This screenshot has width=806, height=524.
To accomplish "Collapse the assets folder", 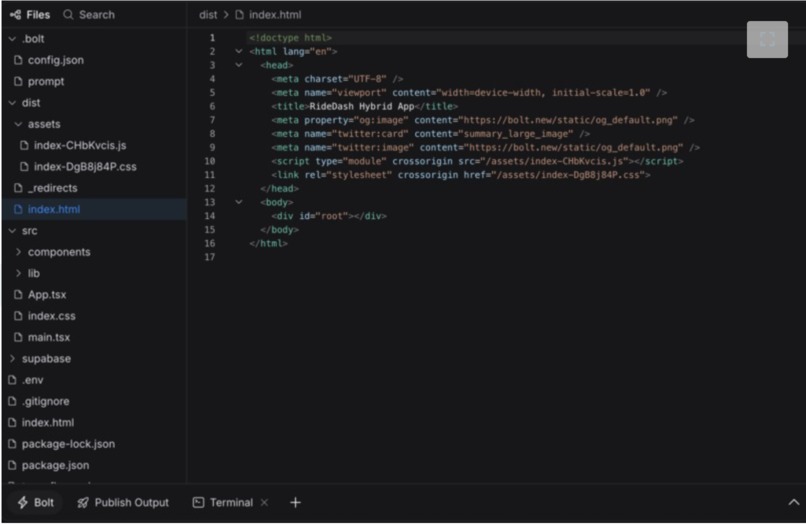I will click(19, 124).
